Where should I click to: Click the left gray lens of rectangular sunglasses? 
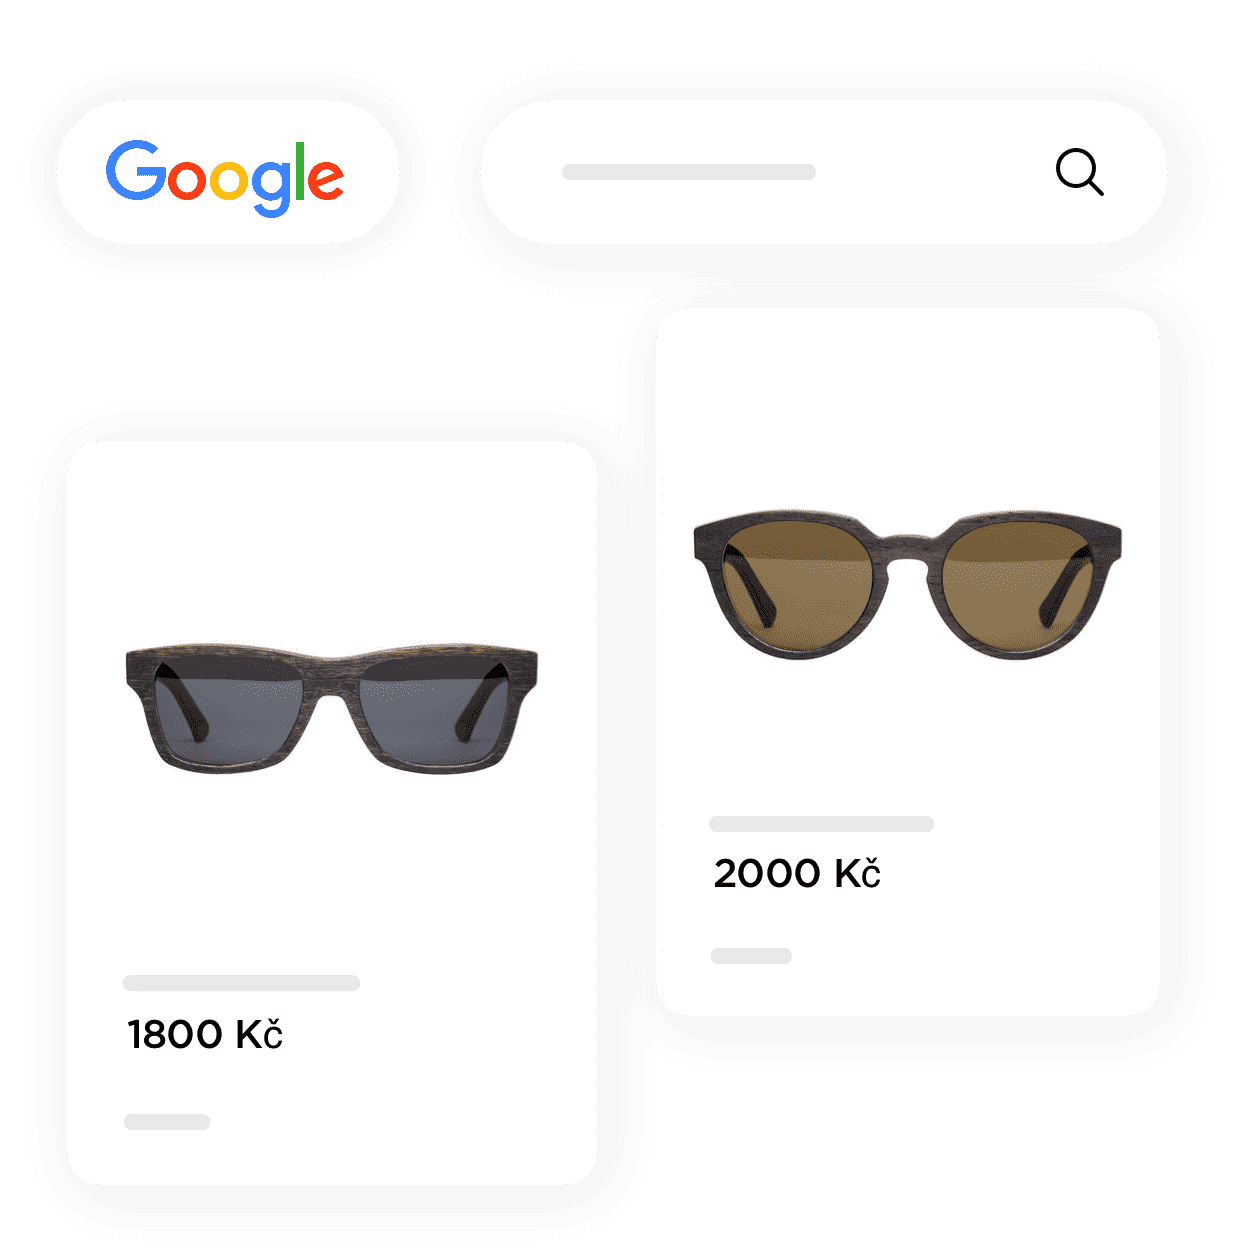click(x=235, y=712)
